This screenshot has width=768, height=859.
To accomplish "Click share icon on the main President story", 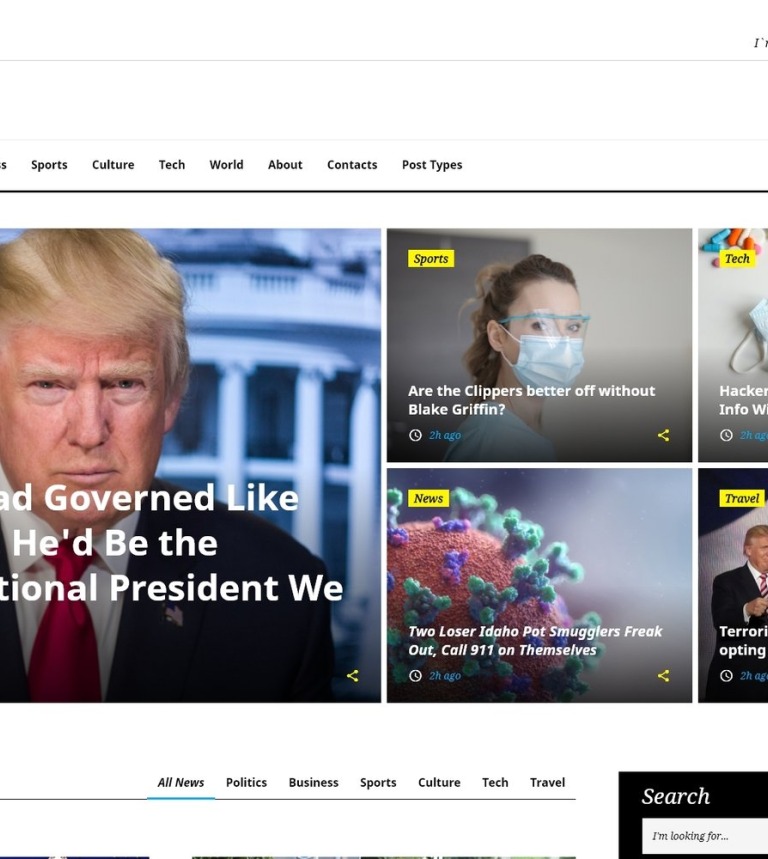I will tap(353, 676).
